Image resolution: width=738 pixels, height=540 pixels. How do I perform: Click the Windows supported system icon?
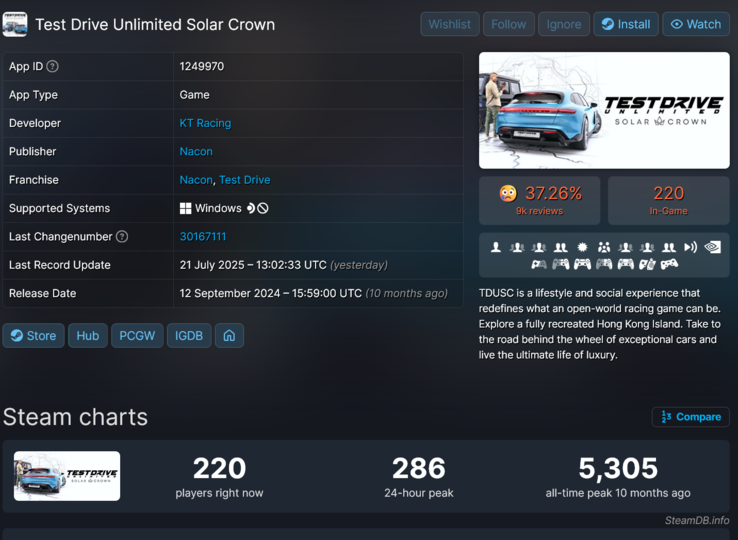point(185,208)
